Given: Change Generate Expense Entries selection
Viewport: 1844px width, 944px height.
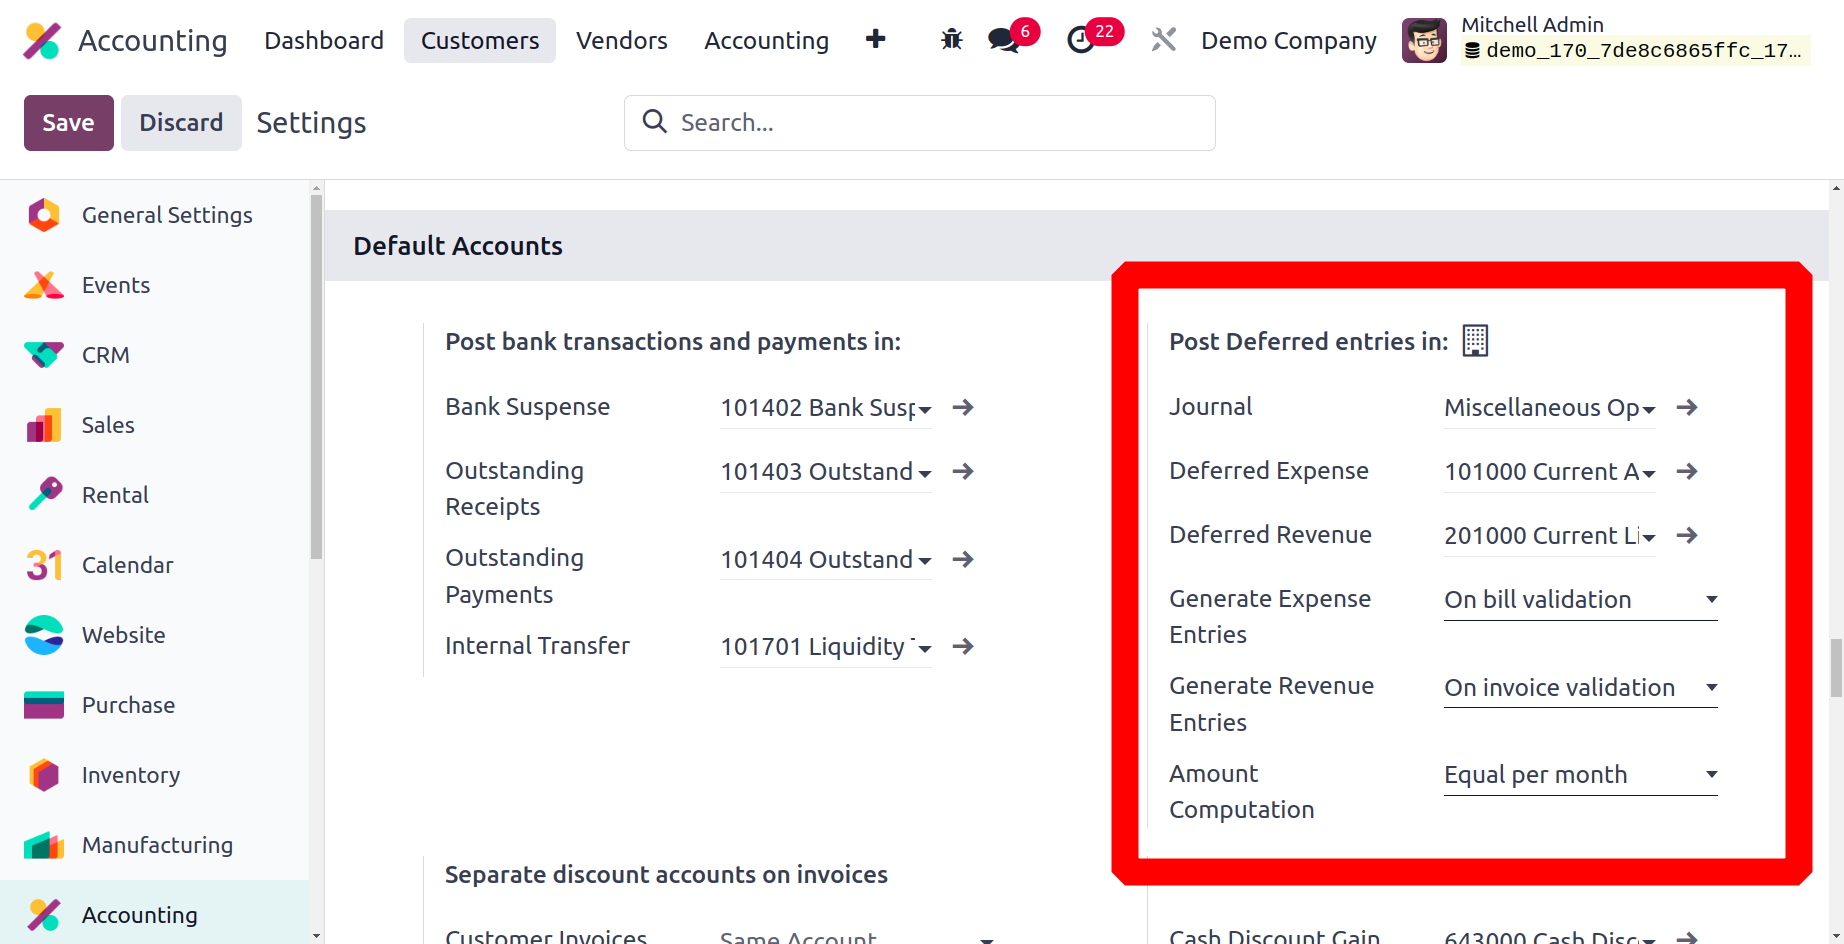Looking at the screenshot, I should [x=1581, y=600].
